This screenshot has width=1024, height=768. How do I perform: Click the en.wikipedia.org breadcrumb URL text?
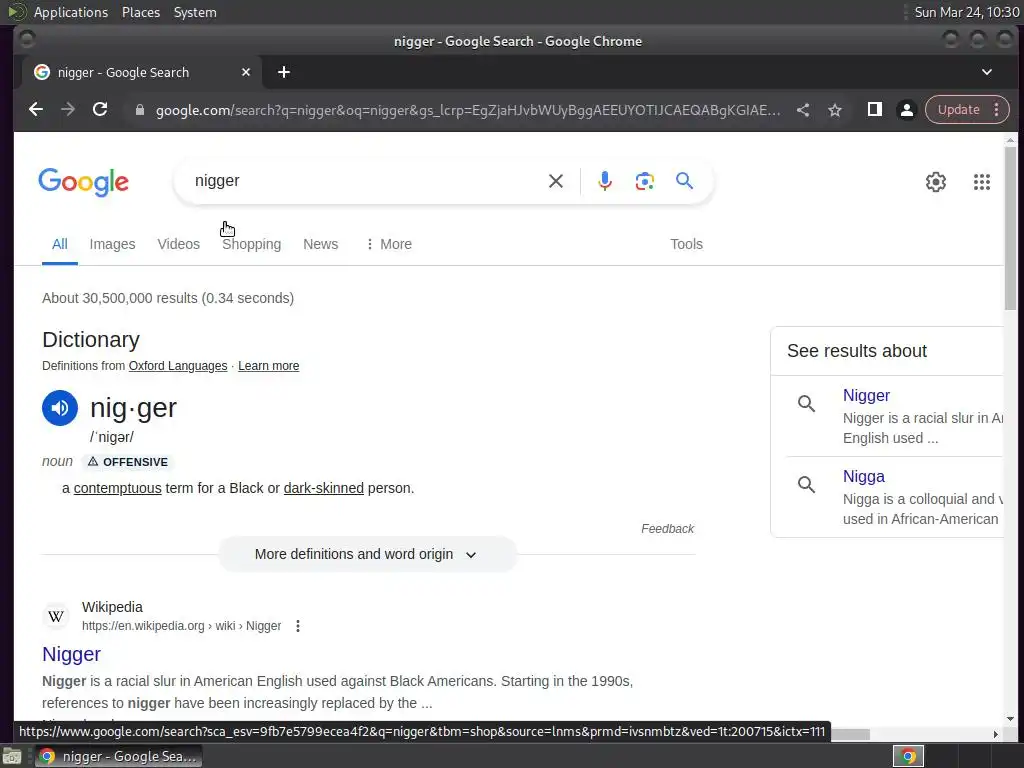click(x=182, y=626)
